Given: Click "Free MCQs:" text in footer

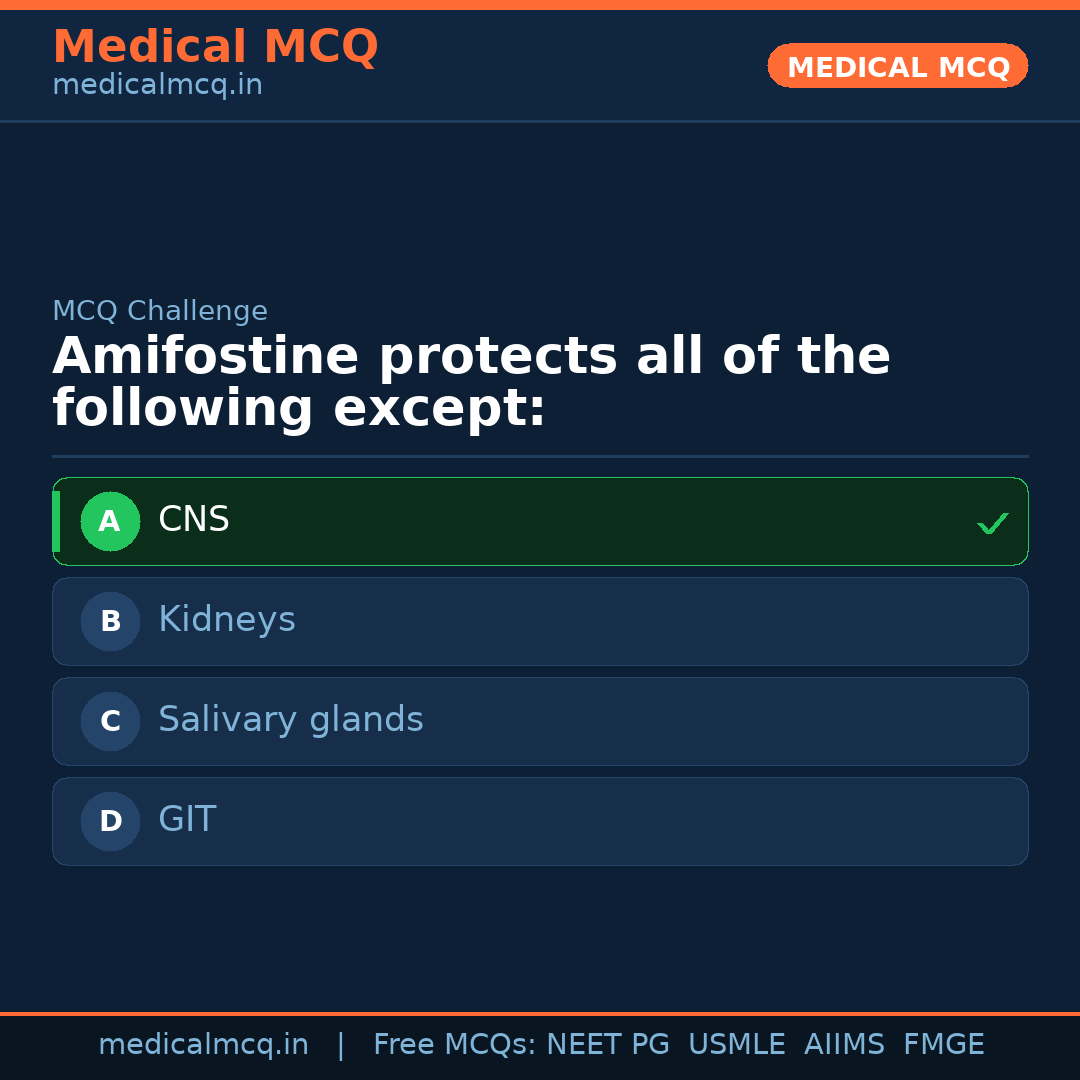Looking at the screenshot, I should [454, 1045].
